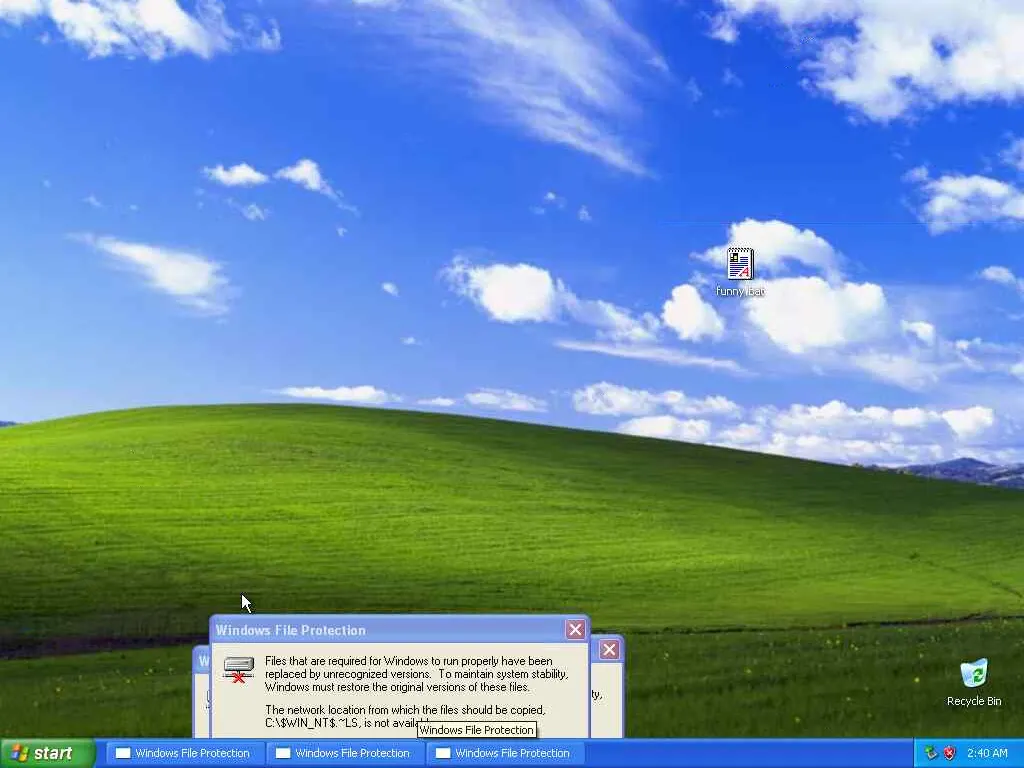Click the "Files that are required for Windows" message line
1024x768 pixels.
[x=409, y=661]
